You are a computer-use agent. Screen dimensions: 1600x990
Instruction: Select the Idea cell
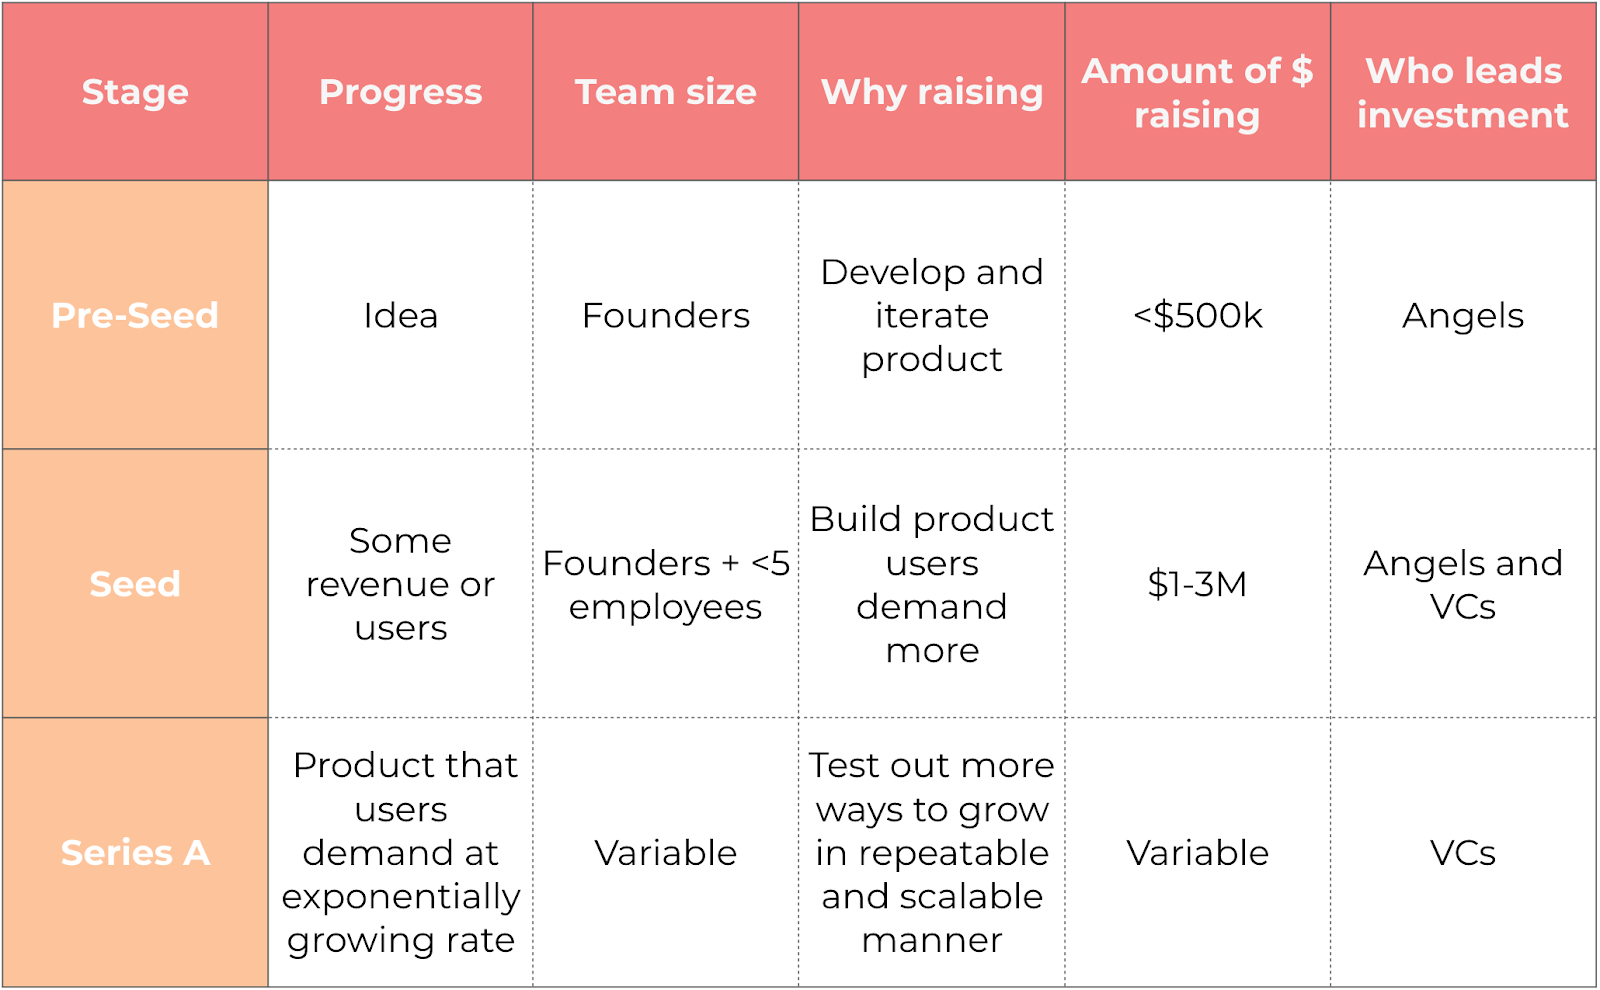coord(400,315)
